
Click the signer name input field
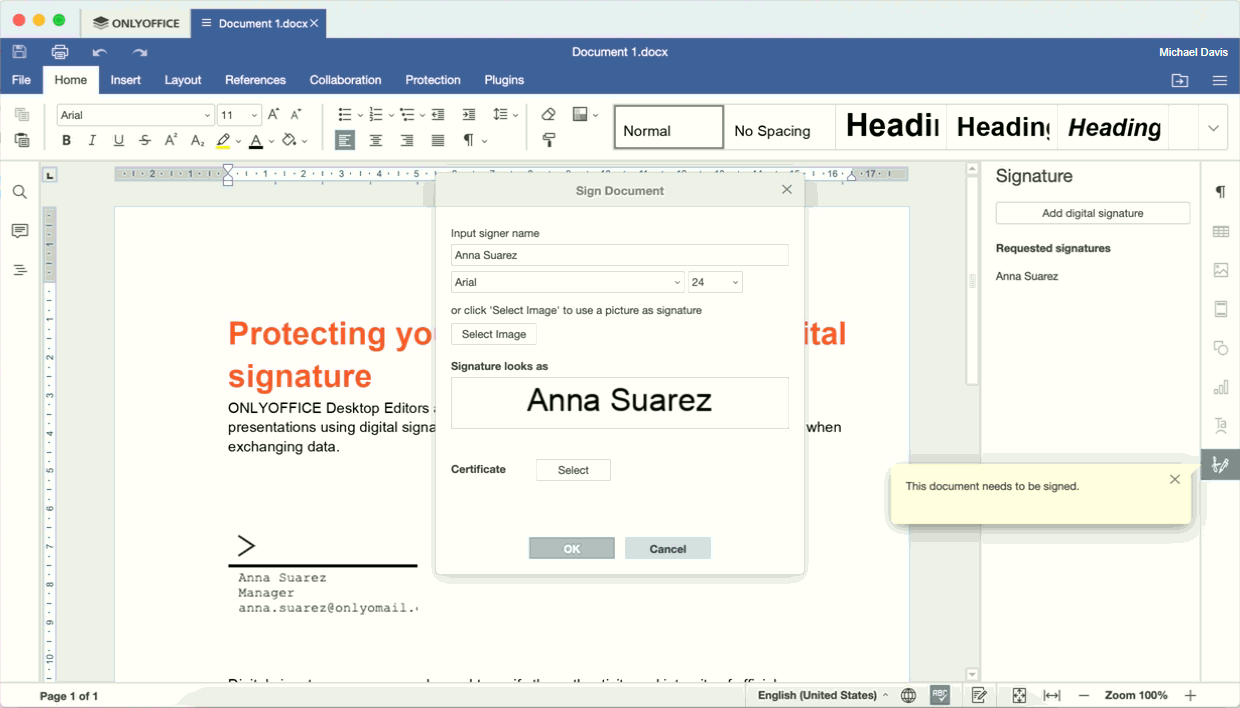[619, 255]
